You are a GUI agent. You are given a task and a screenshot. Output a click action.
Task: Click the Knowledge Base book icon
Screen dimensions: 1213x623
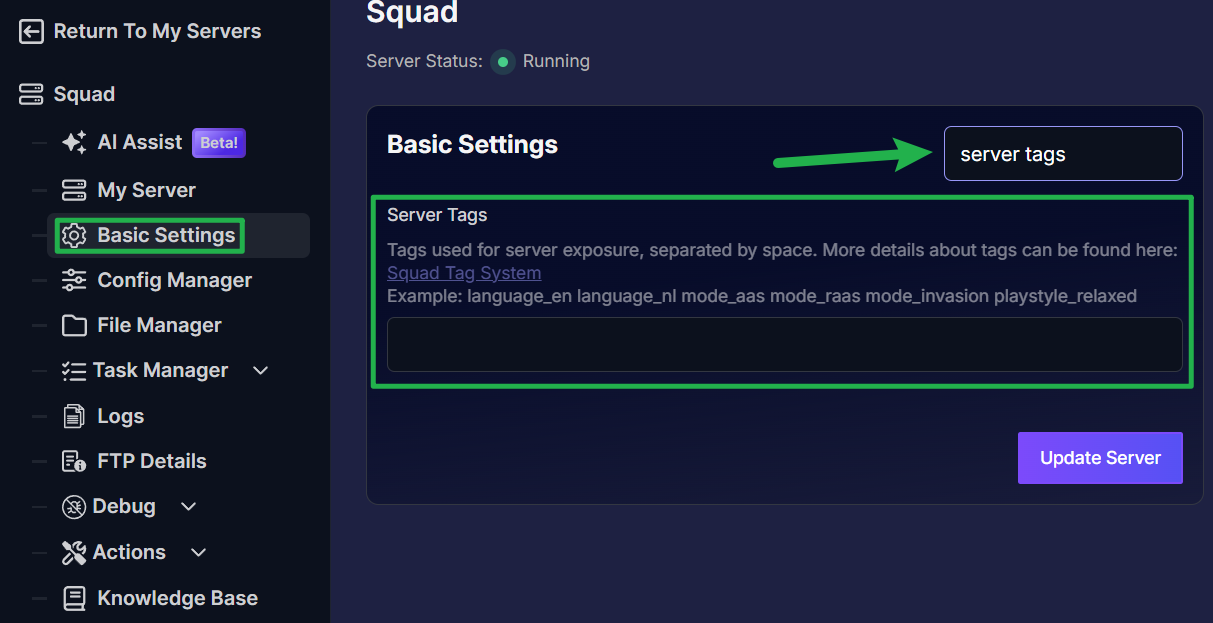[74, 598]
